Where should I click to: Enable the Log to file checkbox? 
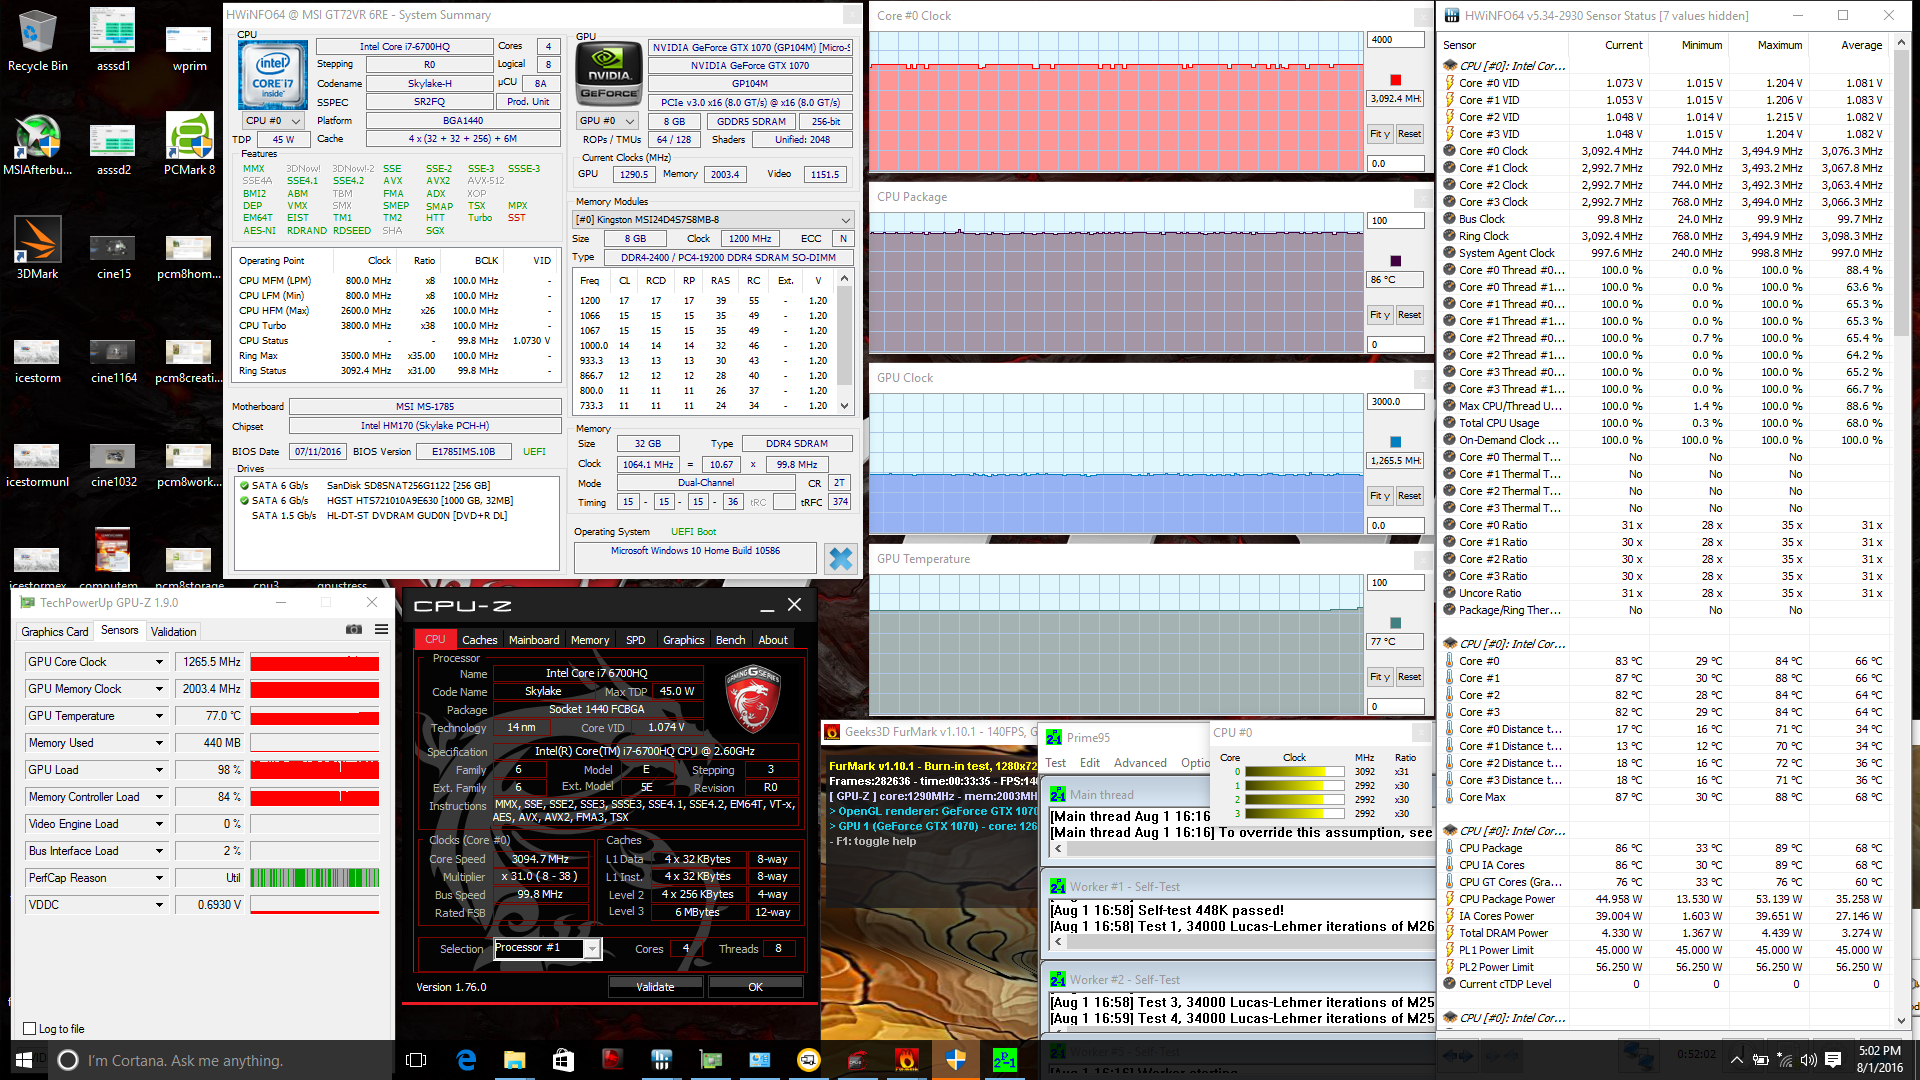30,1029
